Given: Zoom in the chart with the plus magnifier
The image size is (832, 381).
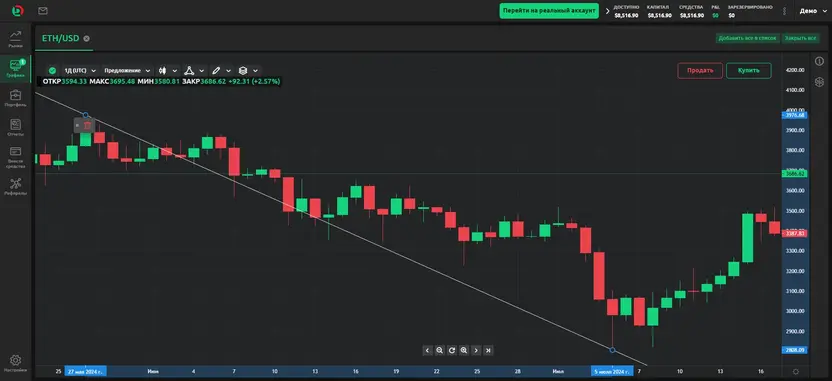Looking at the screenshot, I should click(x=464, y=350).
